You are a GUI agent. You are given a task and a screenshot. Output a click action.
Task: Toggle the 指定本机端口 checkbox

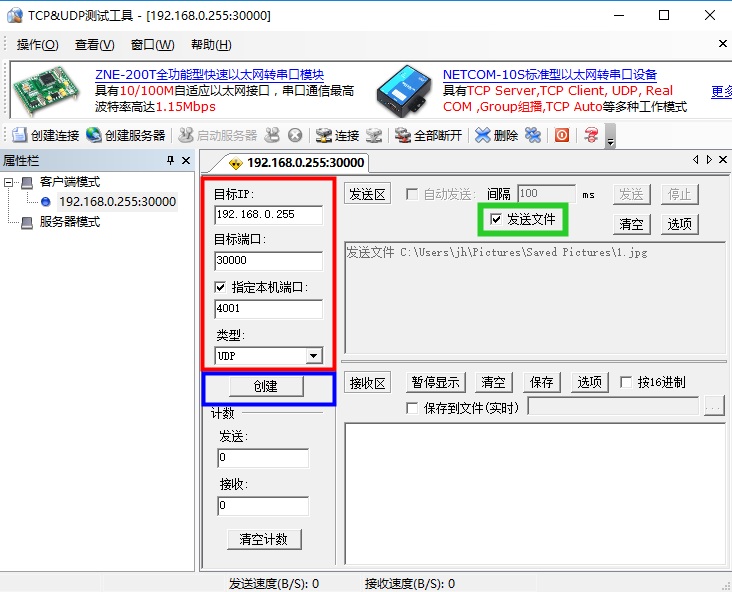[221, 287]
